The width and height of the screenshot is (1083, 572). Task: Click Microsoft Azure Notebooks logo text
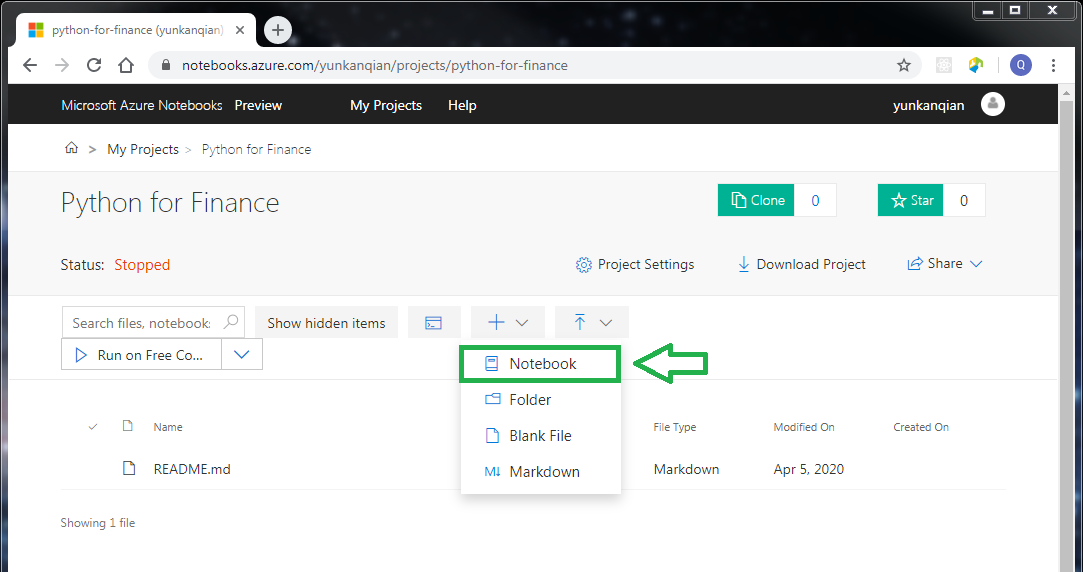[x=142, y=105]
